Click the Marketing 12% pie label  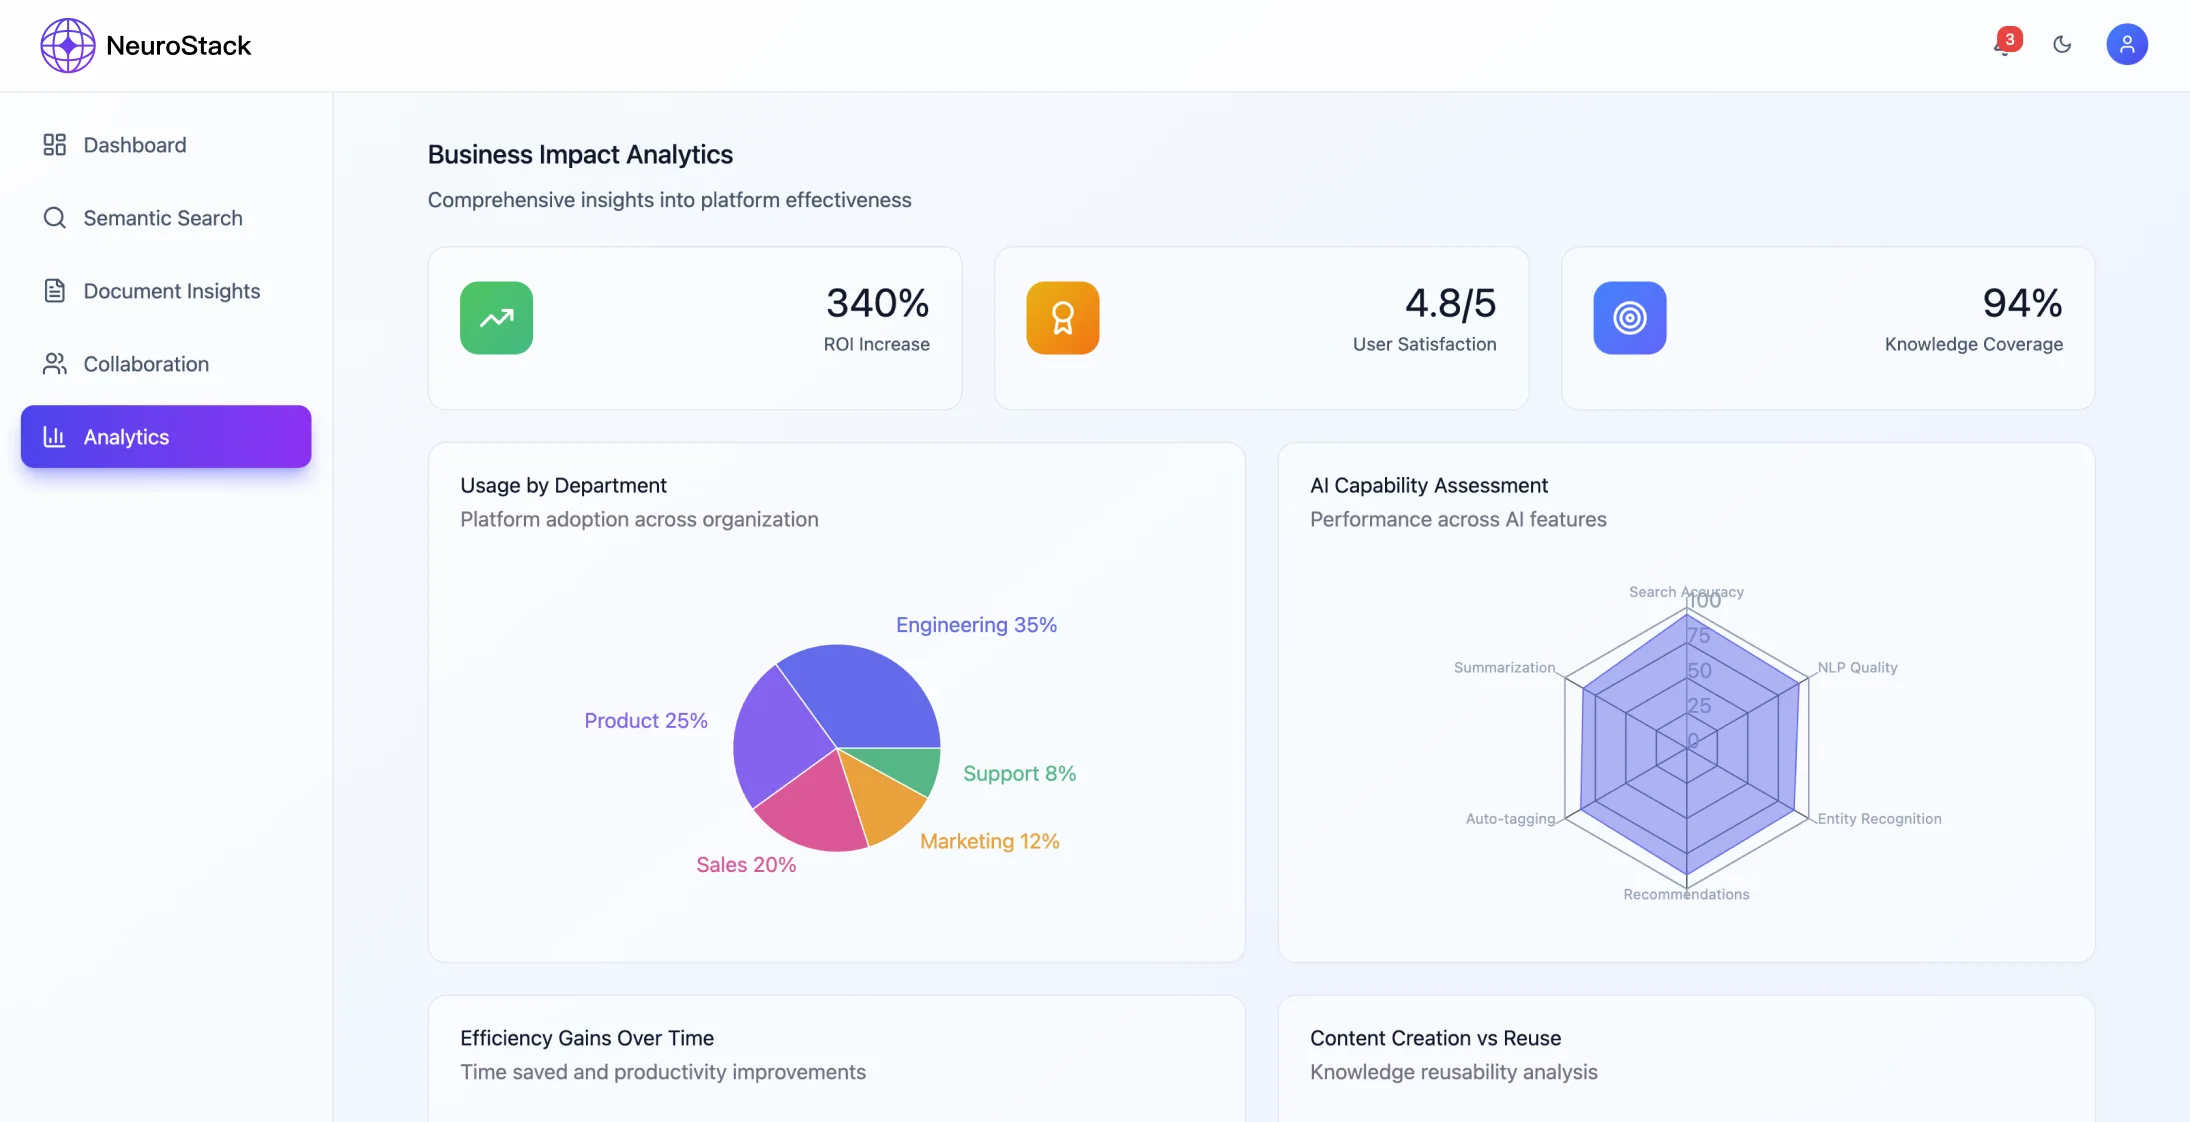989,842
